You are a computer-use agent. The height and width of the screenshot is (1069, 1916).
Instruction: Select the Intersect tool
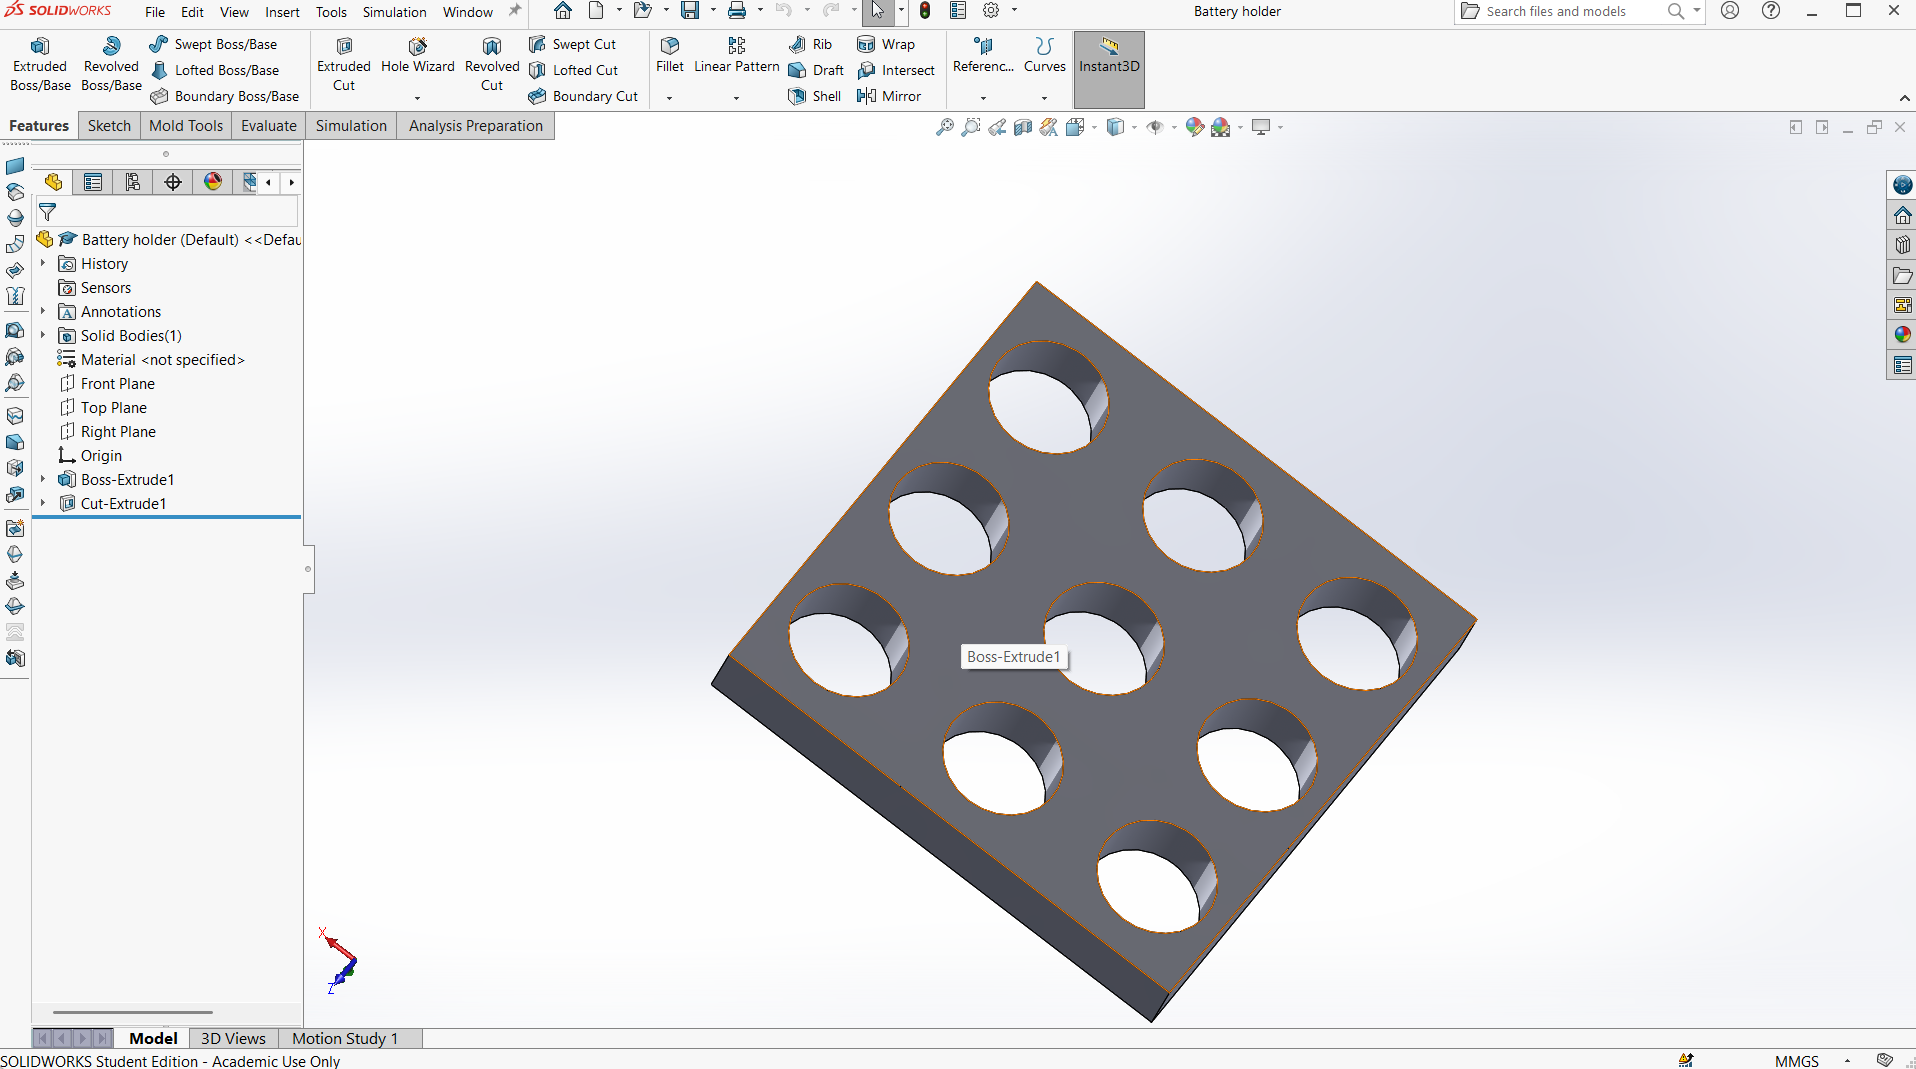(x=896, y=70)
